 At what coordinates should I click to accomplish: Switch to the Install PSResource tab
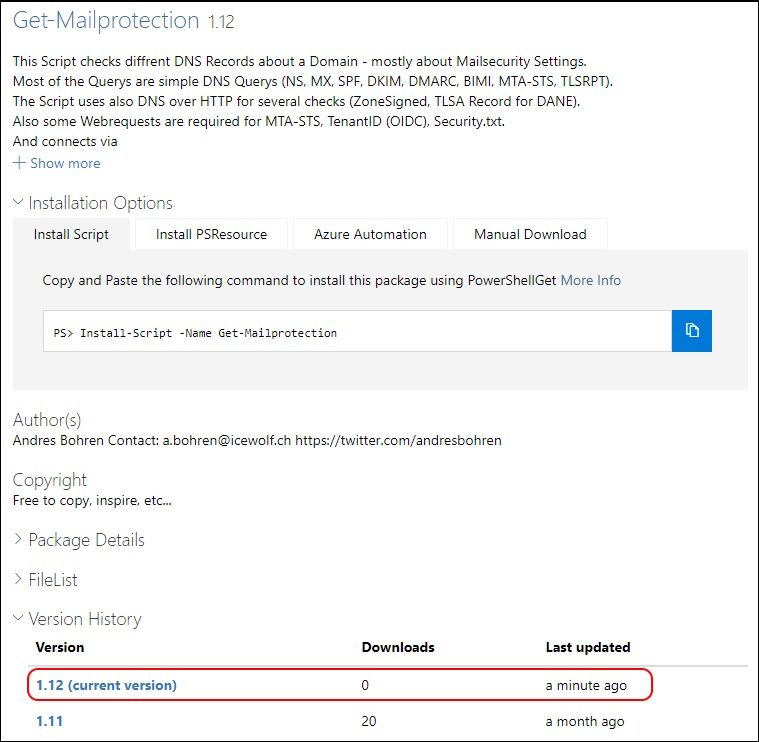[x=211, y=234]
